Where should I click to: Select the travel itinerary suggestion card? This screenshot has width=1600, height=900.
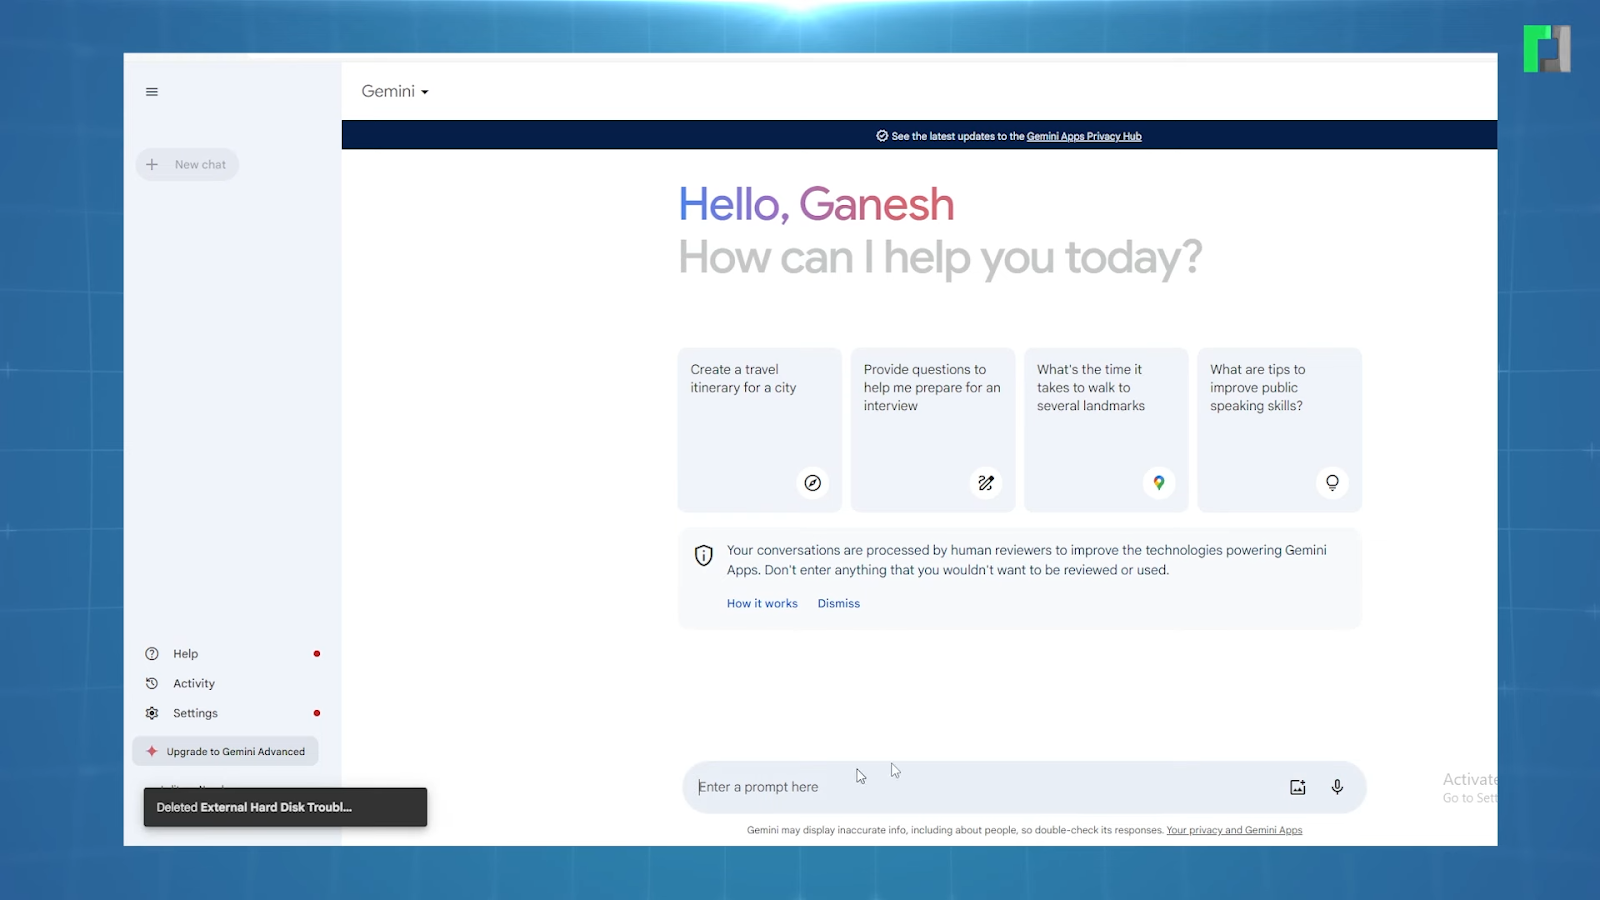pyautogui.click(x=760, y=430)
